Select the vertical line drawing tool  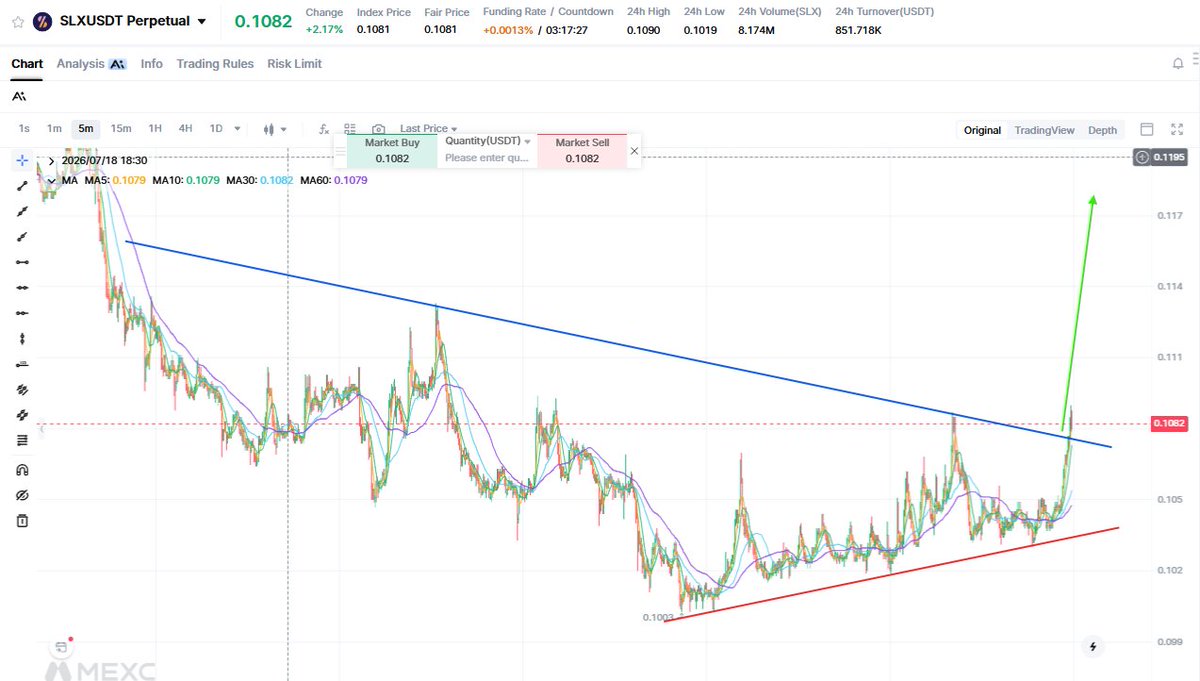(x=22, y=338)
